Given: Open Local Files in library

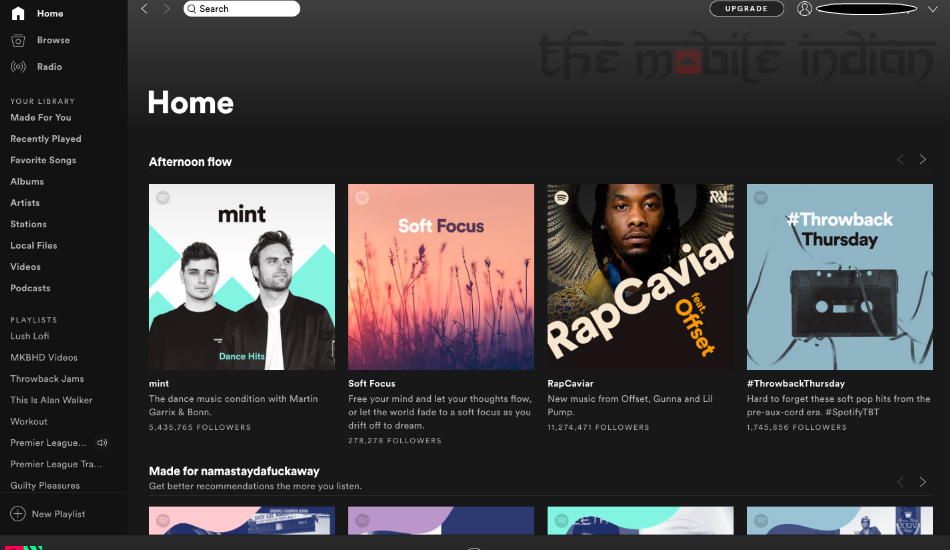Looking at the screenshot, I should point(33,245).
